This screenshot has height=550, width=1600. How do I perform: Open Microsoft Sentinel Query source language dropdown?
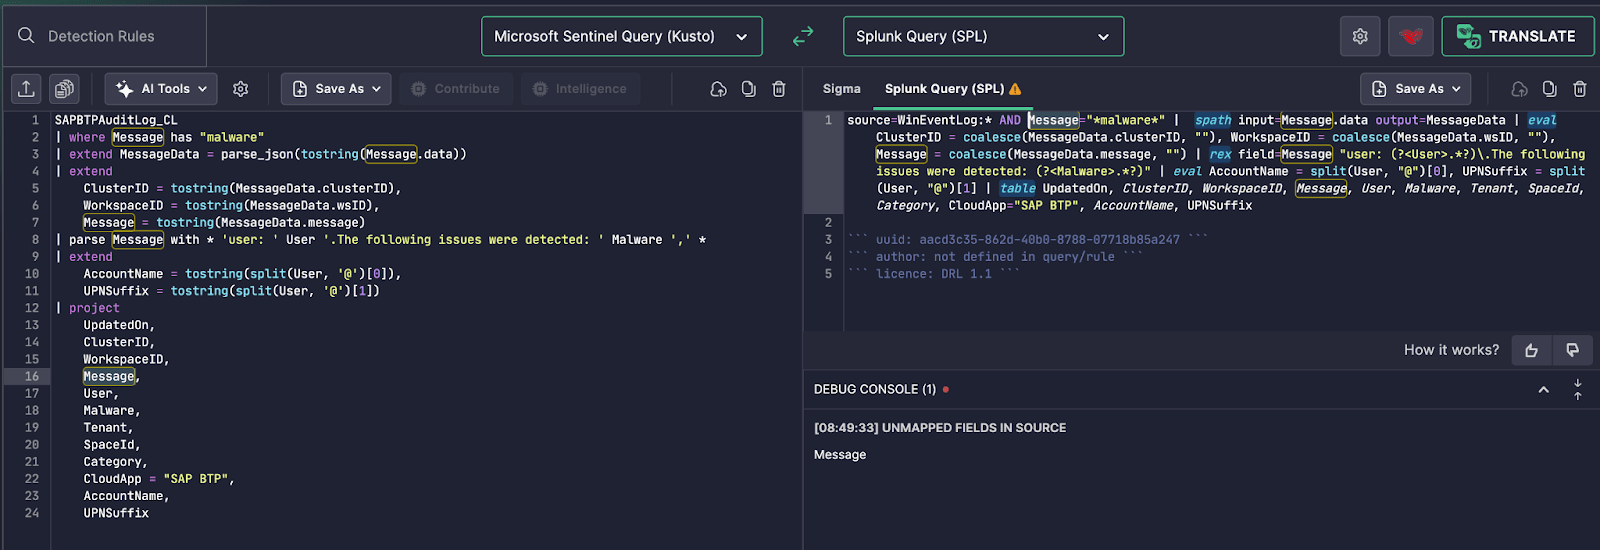621,36
